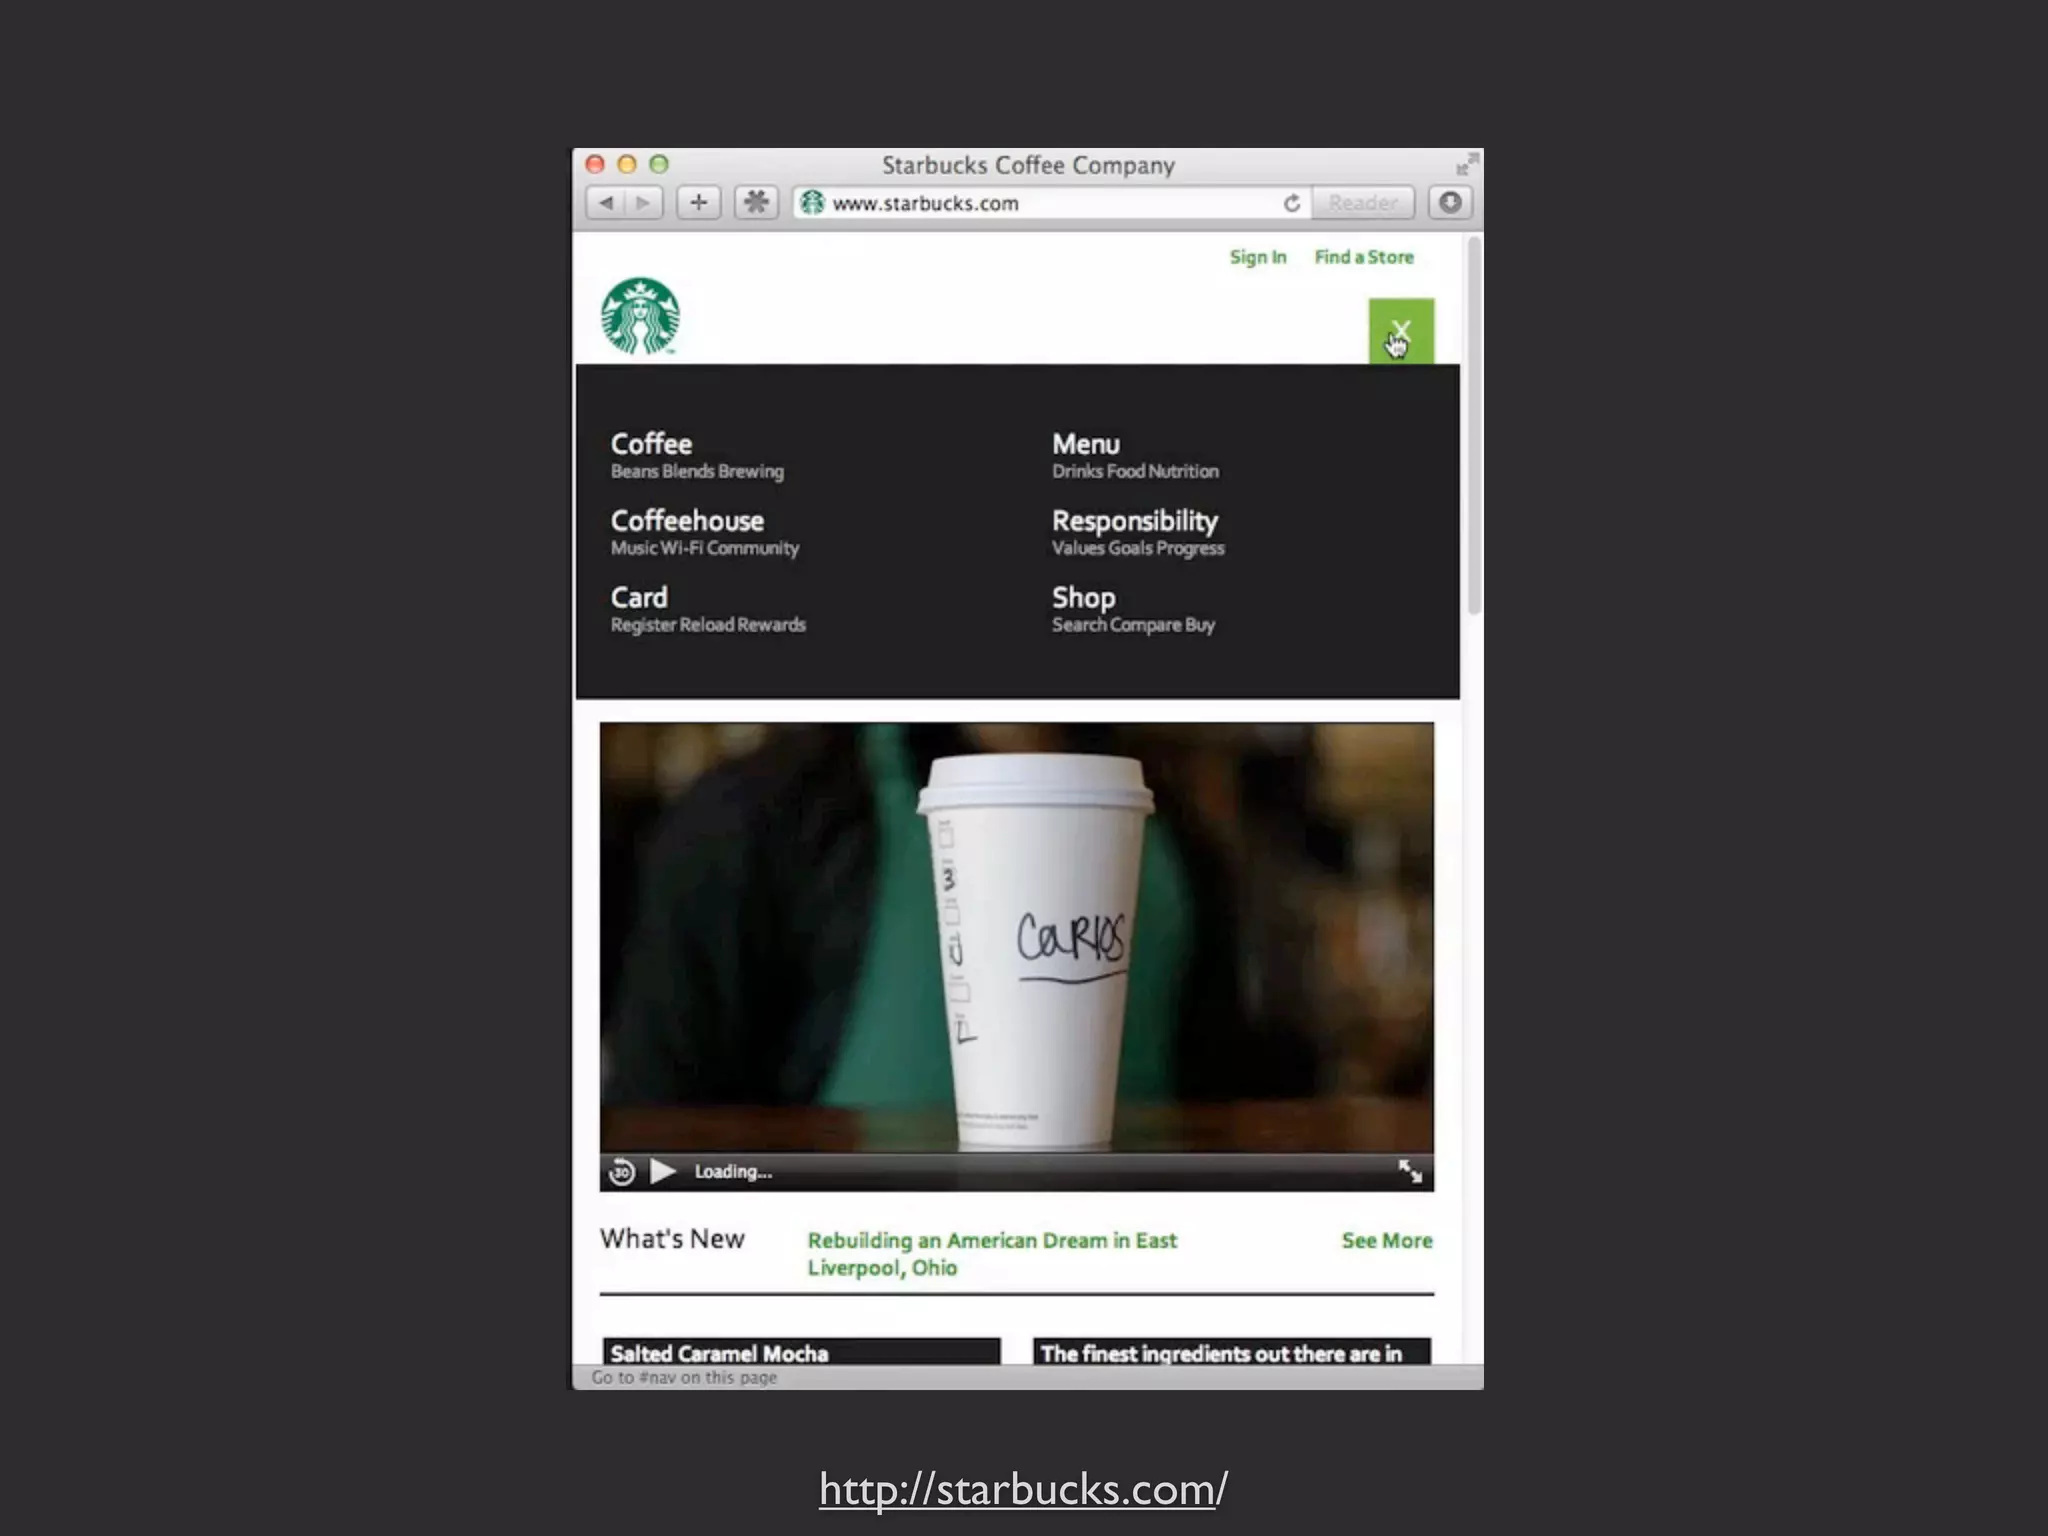Click the Safari back arrow button
The image size is (2048, 1536).
pos(606,203)
